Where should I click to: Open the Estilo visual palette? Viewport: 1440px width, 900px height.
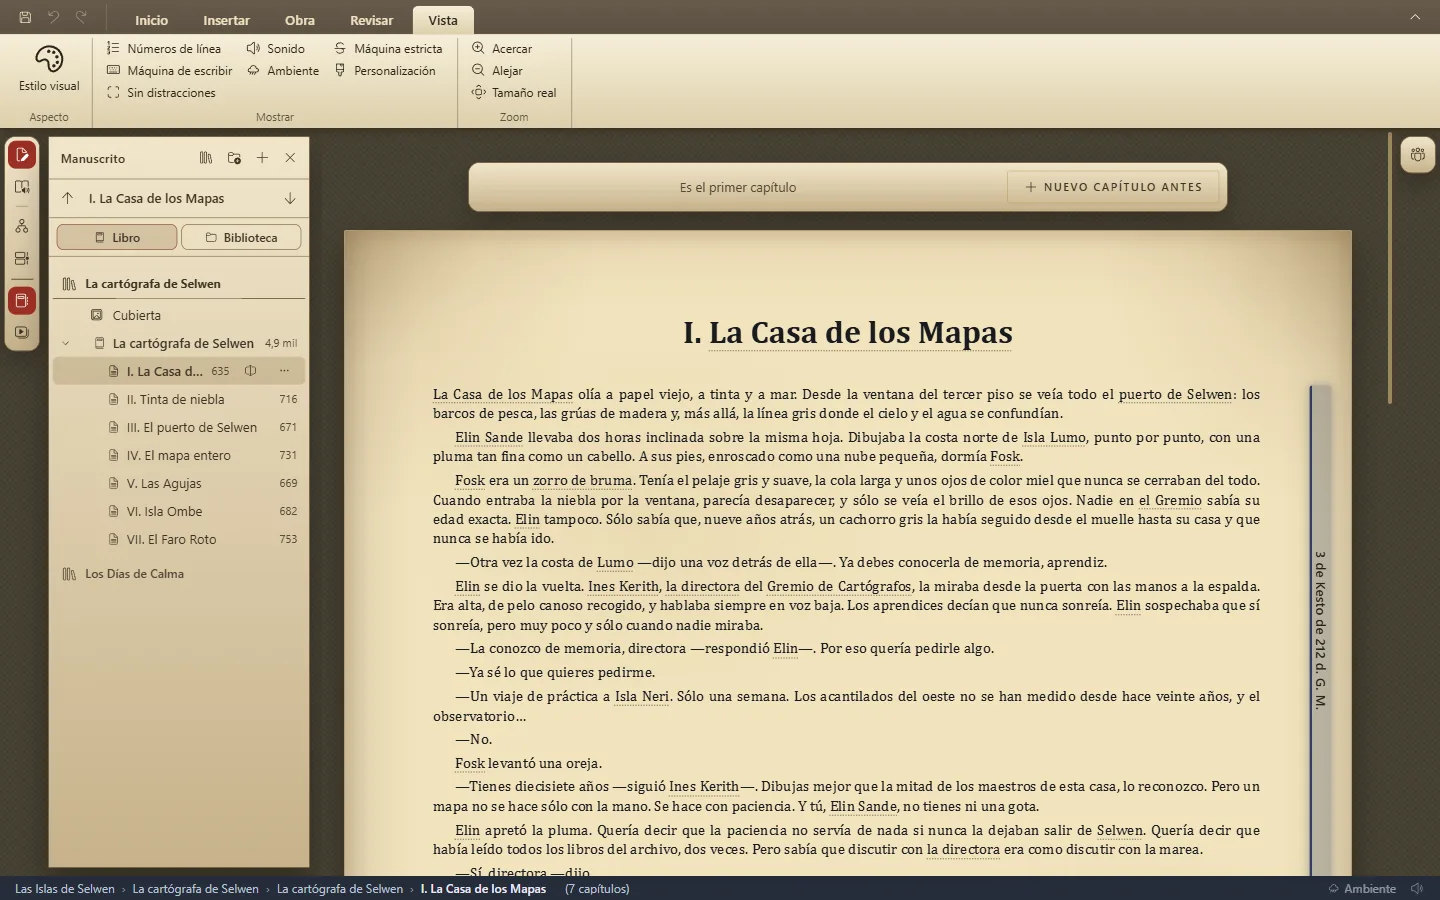tap(49, 68)
